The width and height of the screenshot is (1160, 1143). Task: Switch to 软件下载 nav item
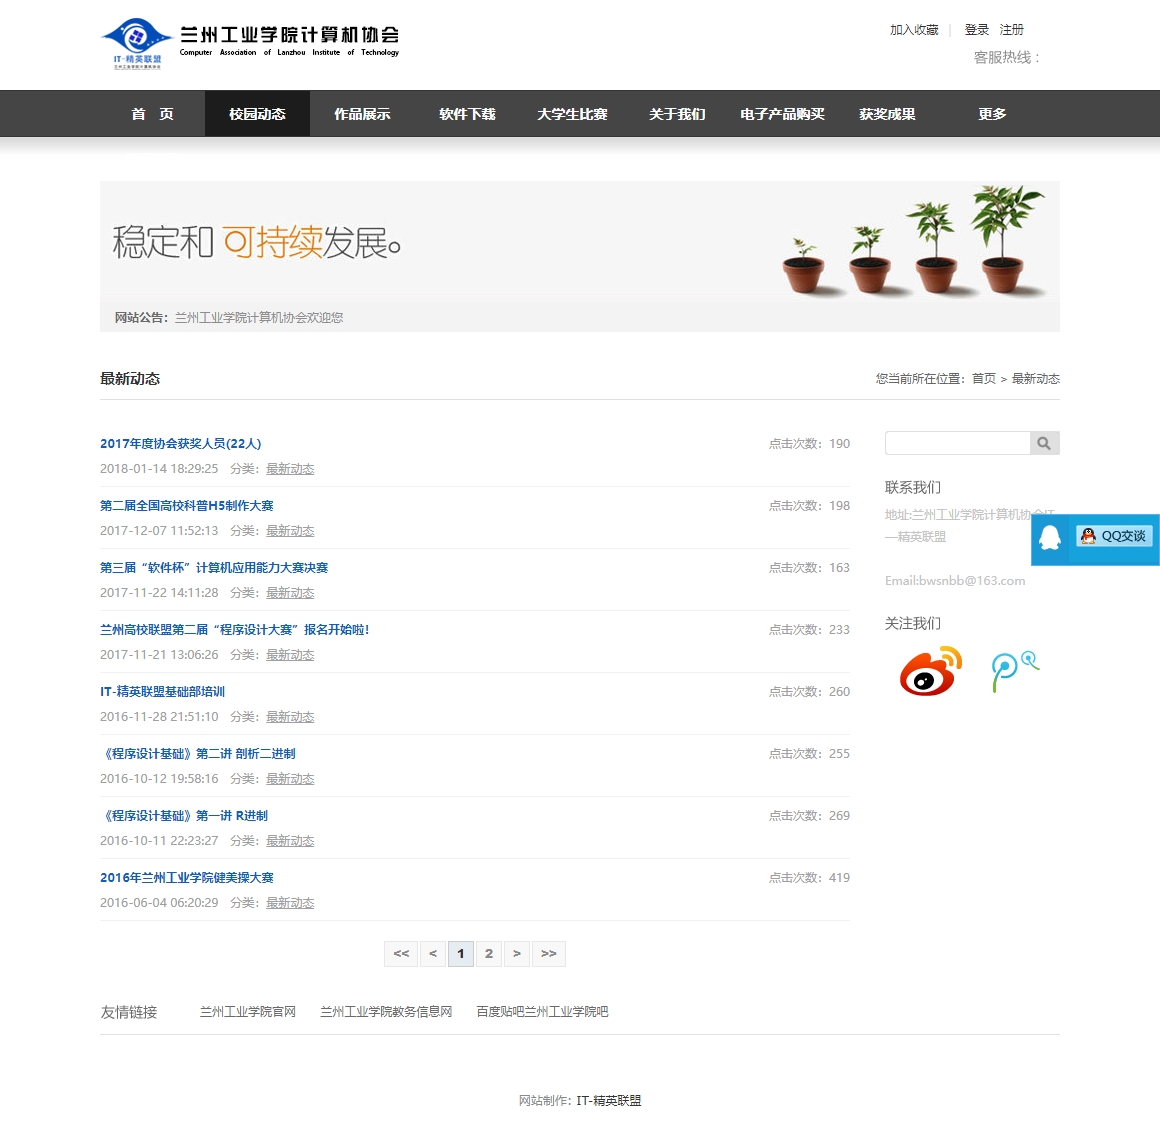pyautogui.click(x=467, y=114)
